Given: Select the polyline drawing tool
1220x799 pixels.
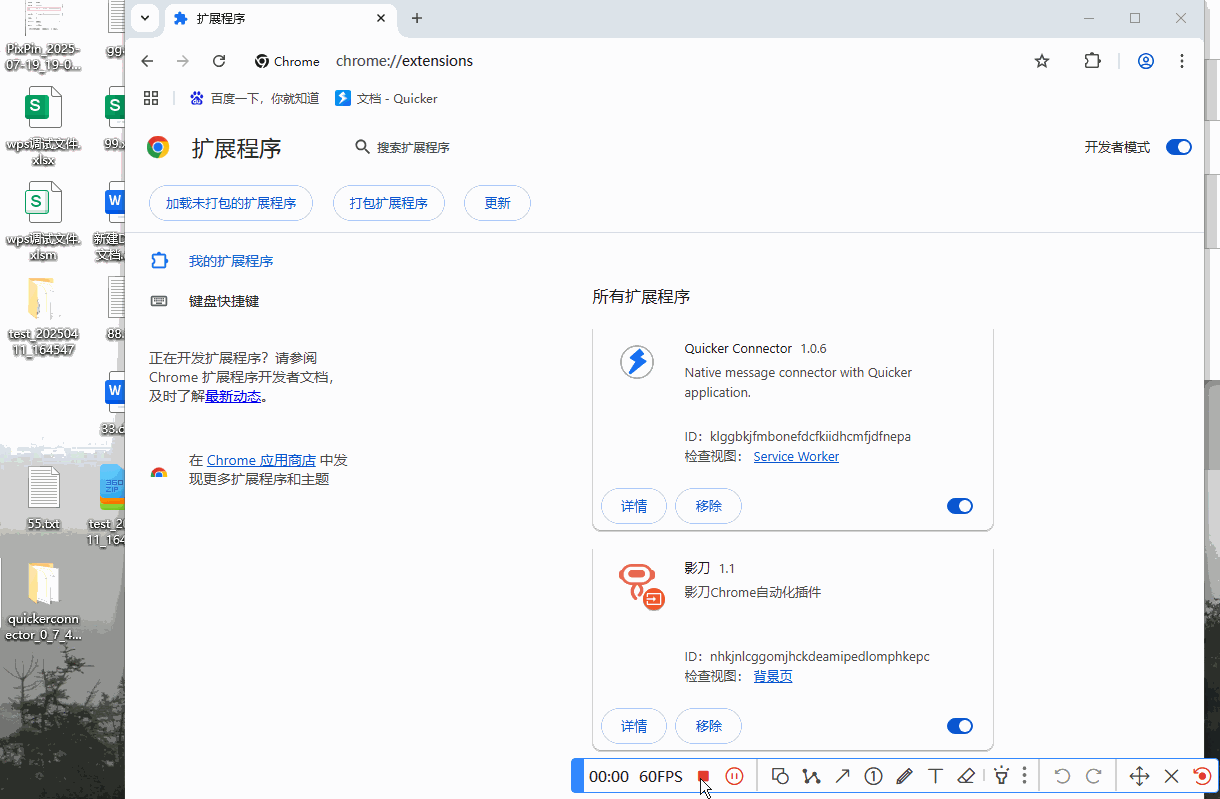Looking at the screenshot, I should (x=811, y=776).
